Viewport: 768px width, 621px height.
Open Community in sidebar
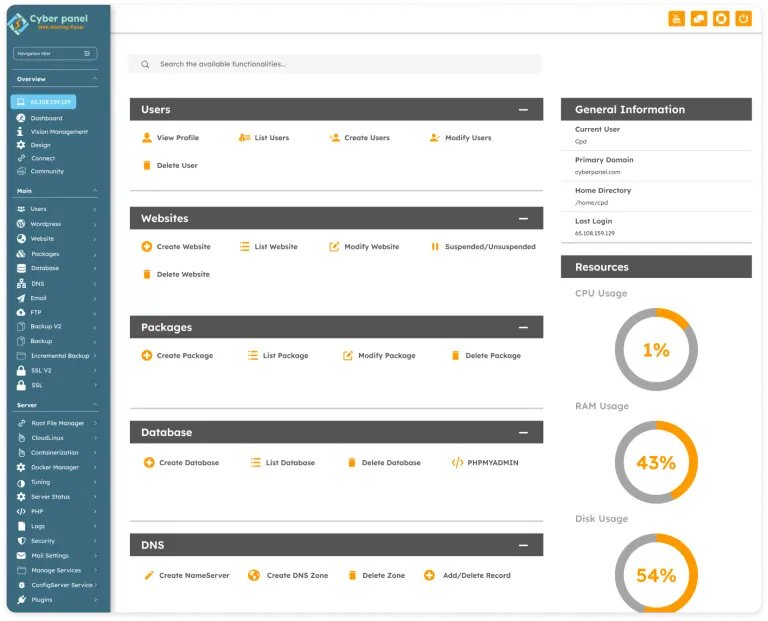pyautogui.click(x=40, y=171)
